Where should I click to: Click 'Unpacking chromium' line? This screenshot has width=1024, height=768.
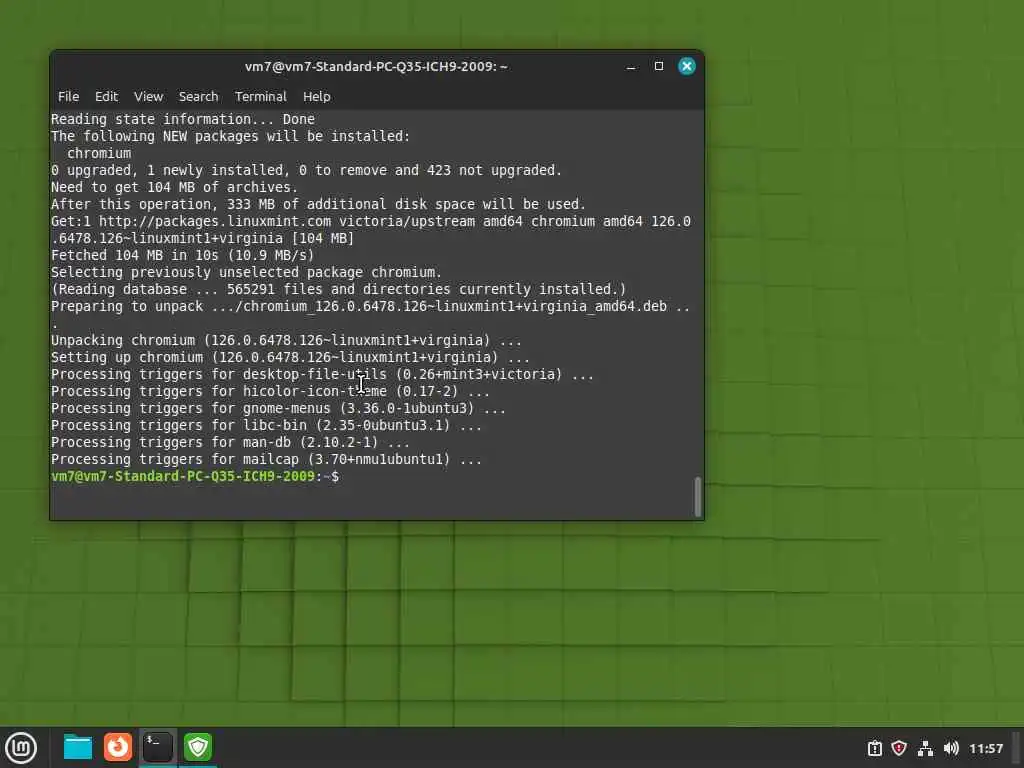(x=287, y=340)
